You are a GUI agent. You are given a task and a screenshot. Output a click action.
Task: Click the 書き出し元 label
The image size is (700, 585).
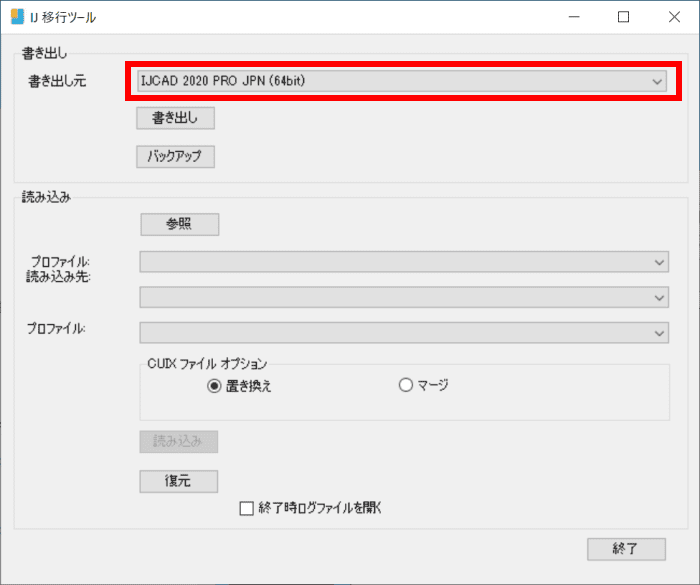click(57, 81)
